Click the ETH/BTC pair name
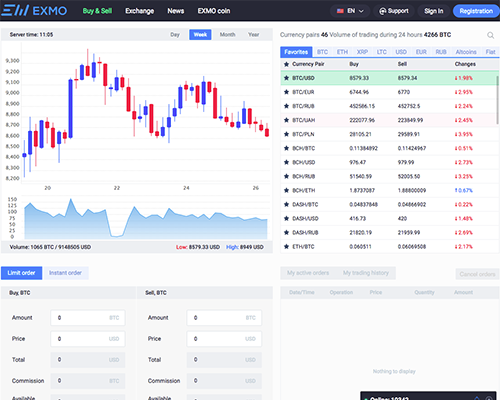Viewport: 500px width, 400px height. click(x=303, y=247)
